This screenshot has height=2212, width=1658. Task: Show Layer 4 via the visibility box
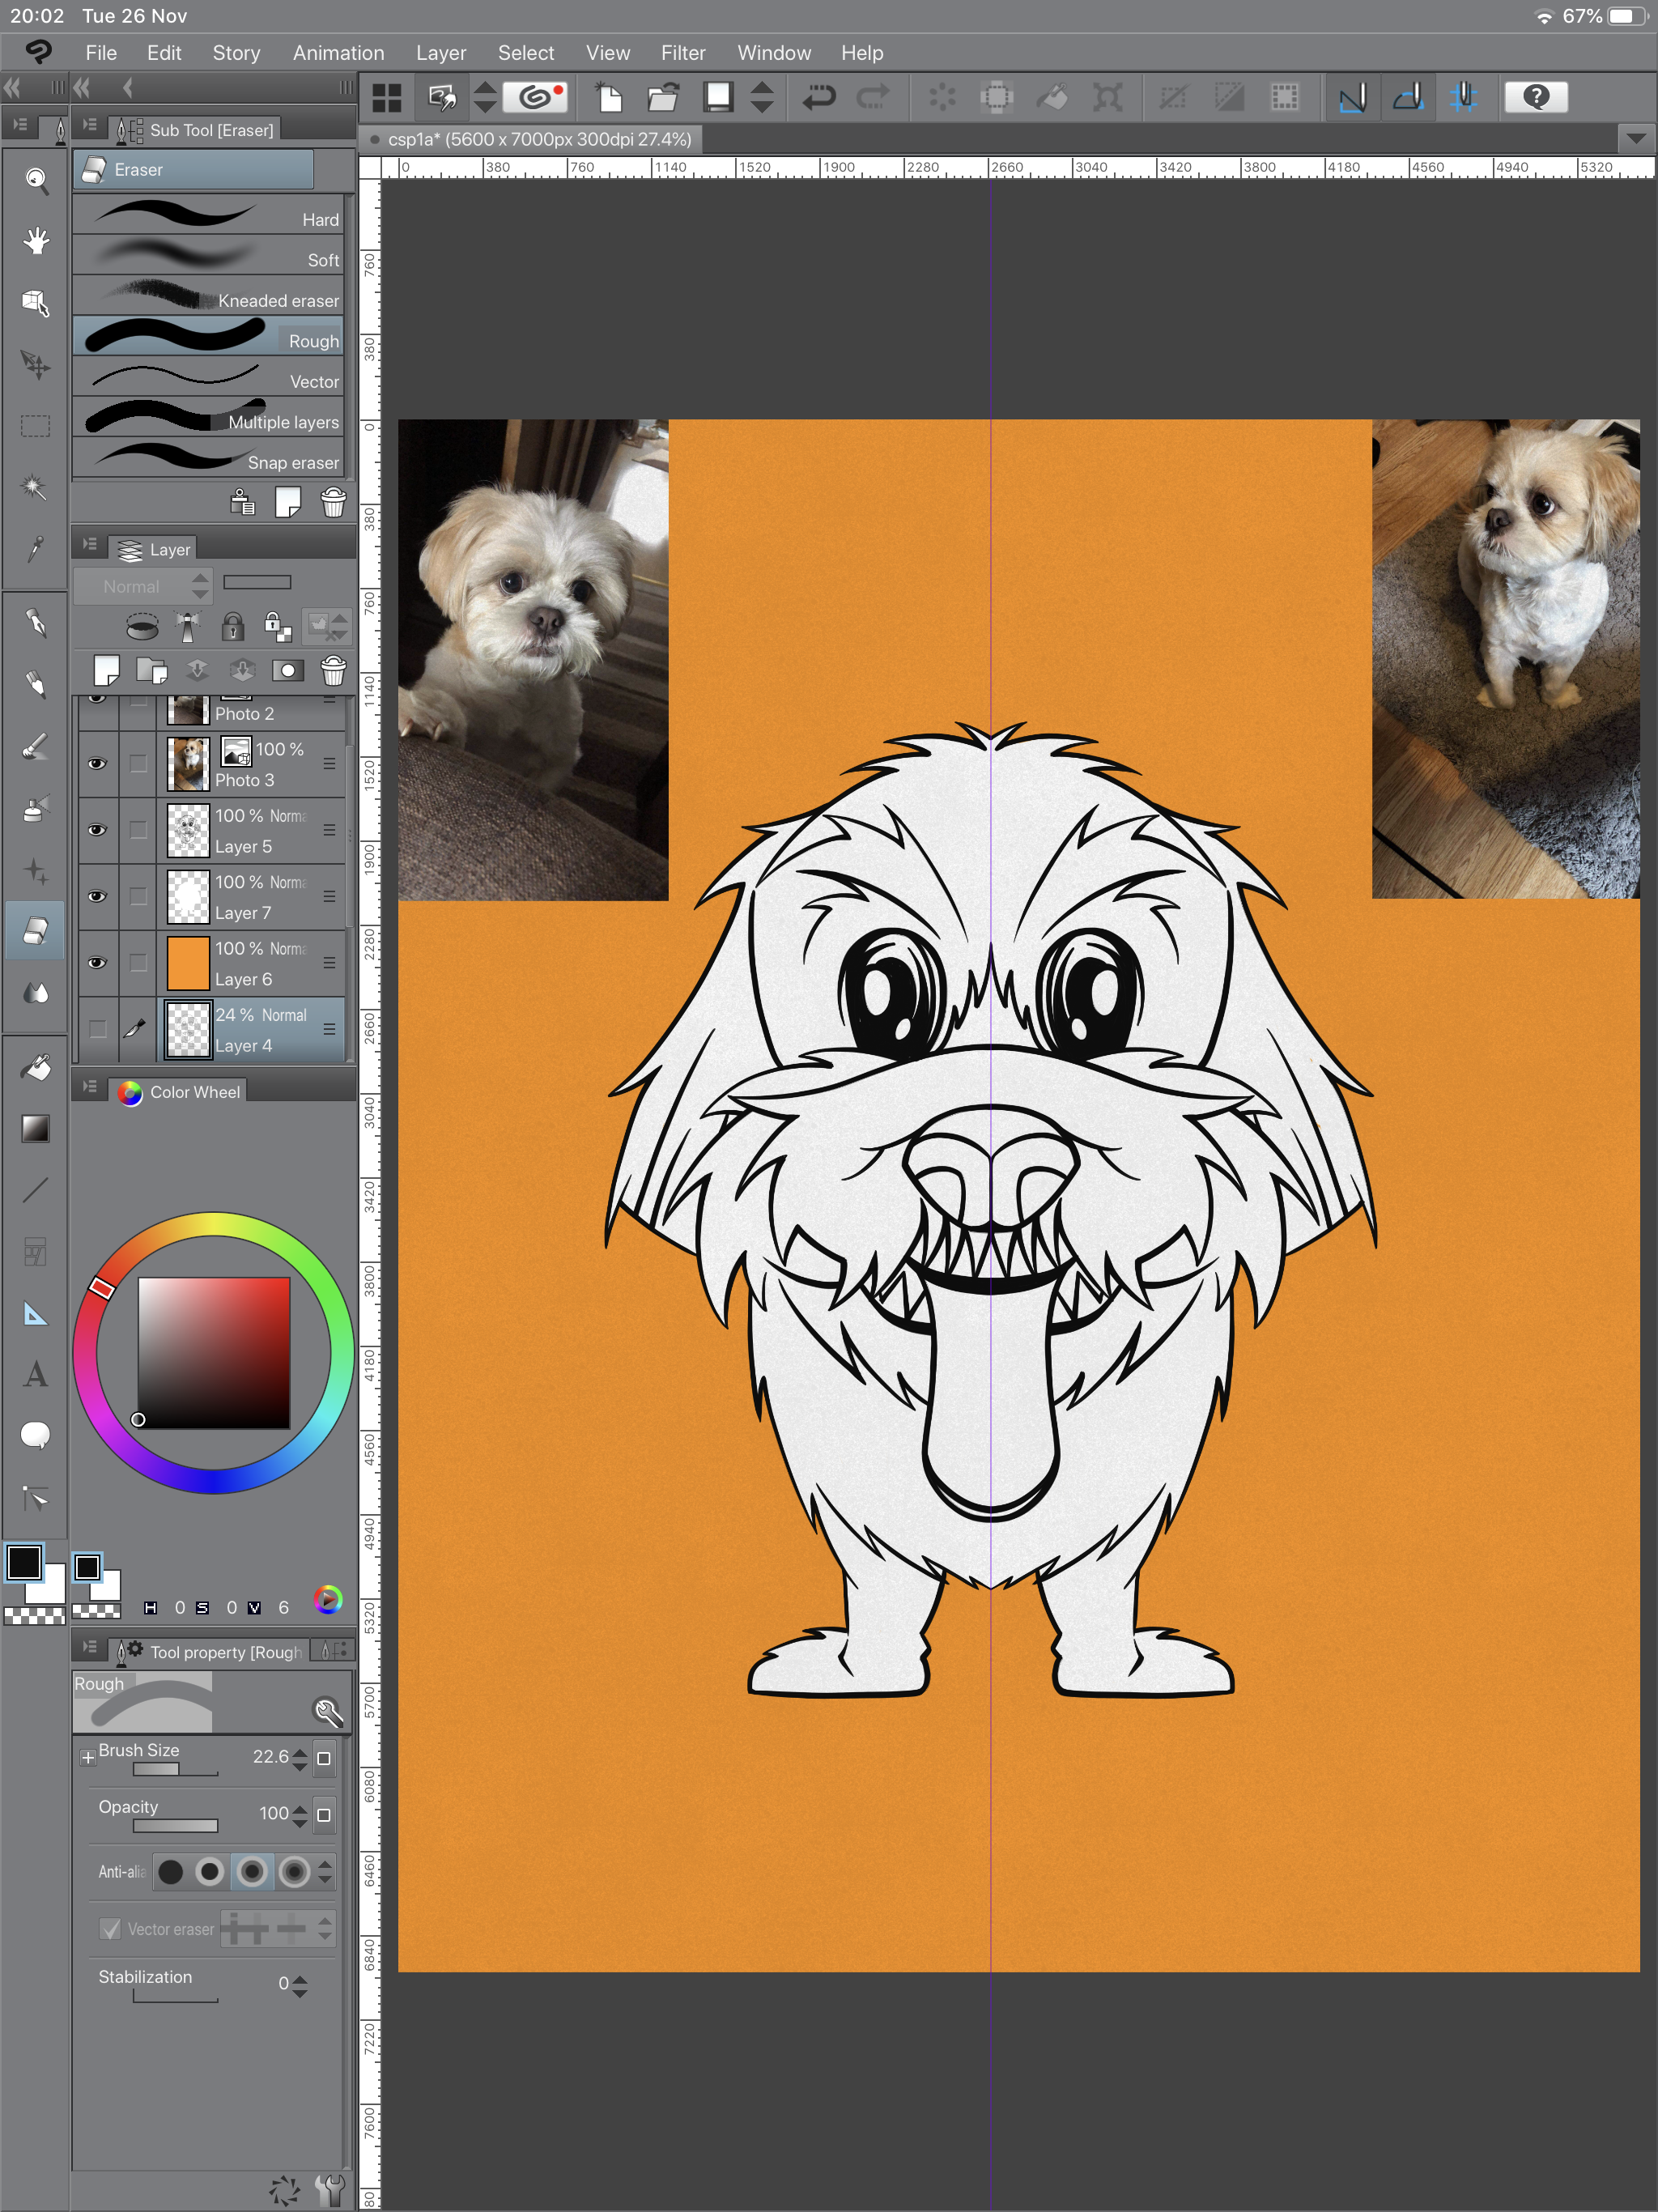click(97, 1028)
